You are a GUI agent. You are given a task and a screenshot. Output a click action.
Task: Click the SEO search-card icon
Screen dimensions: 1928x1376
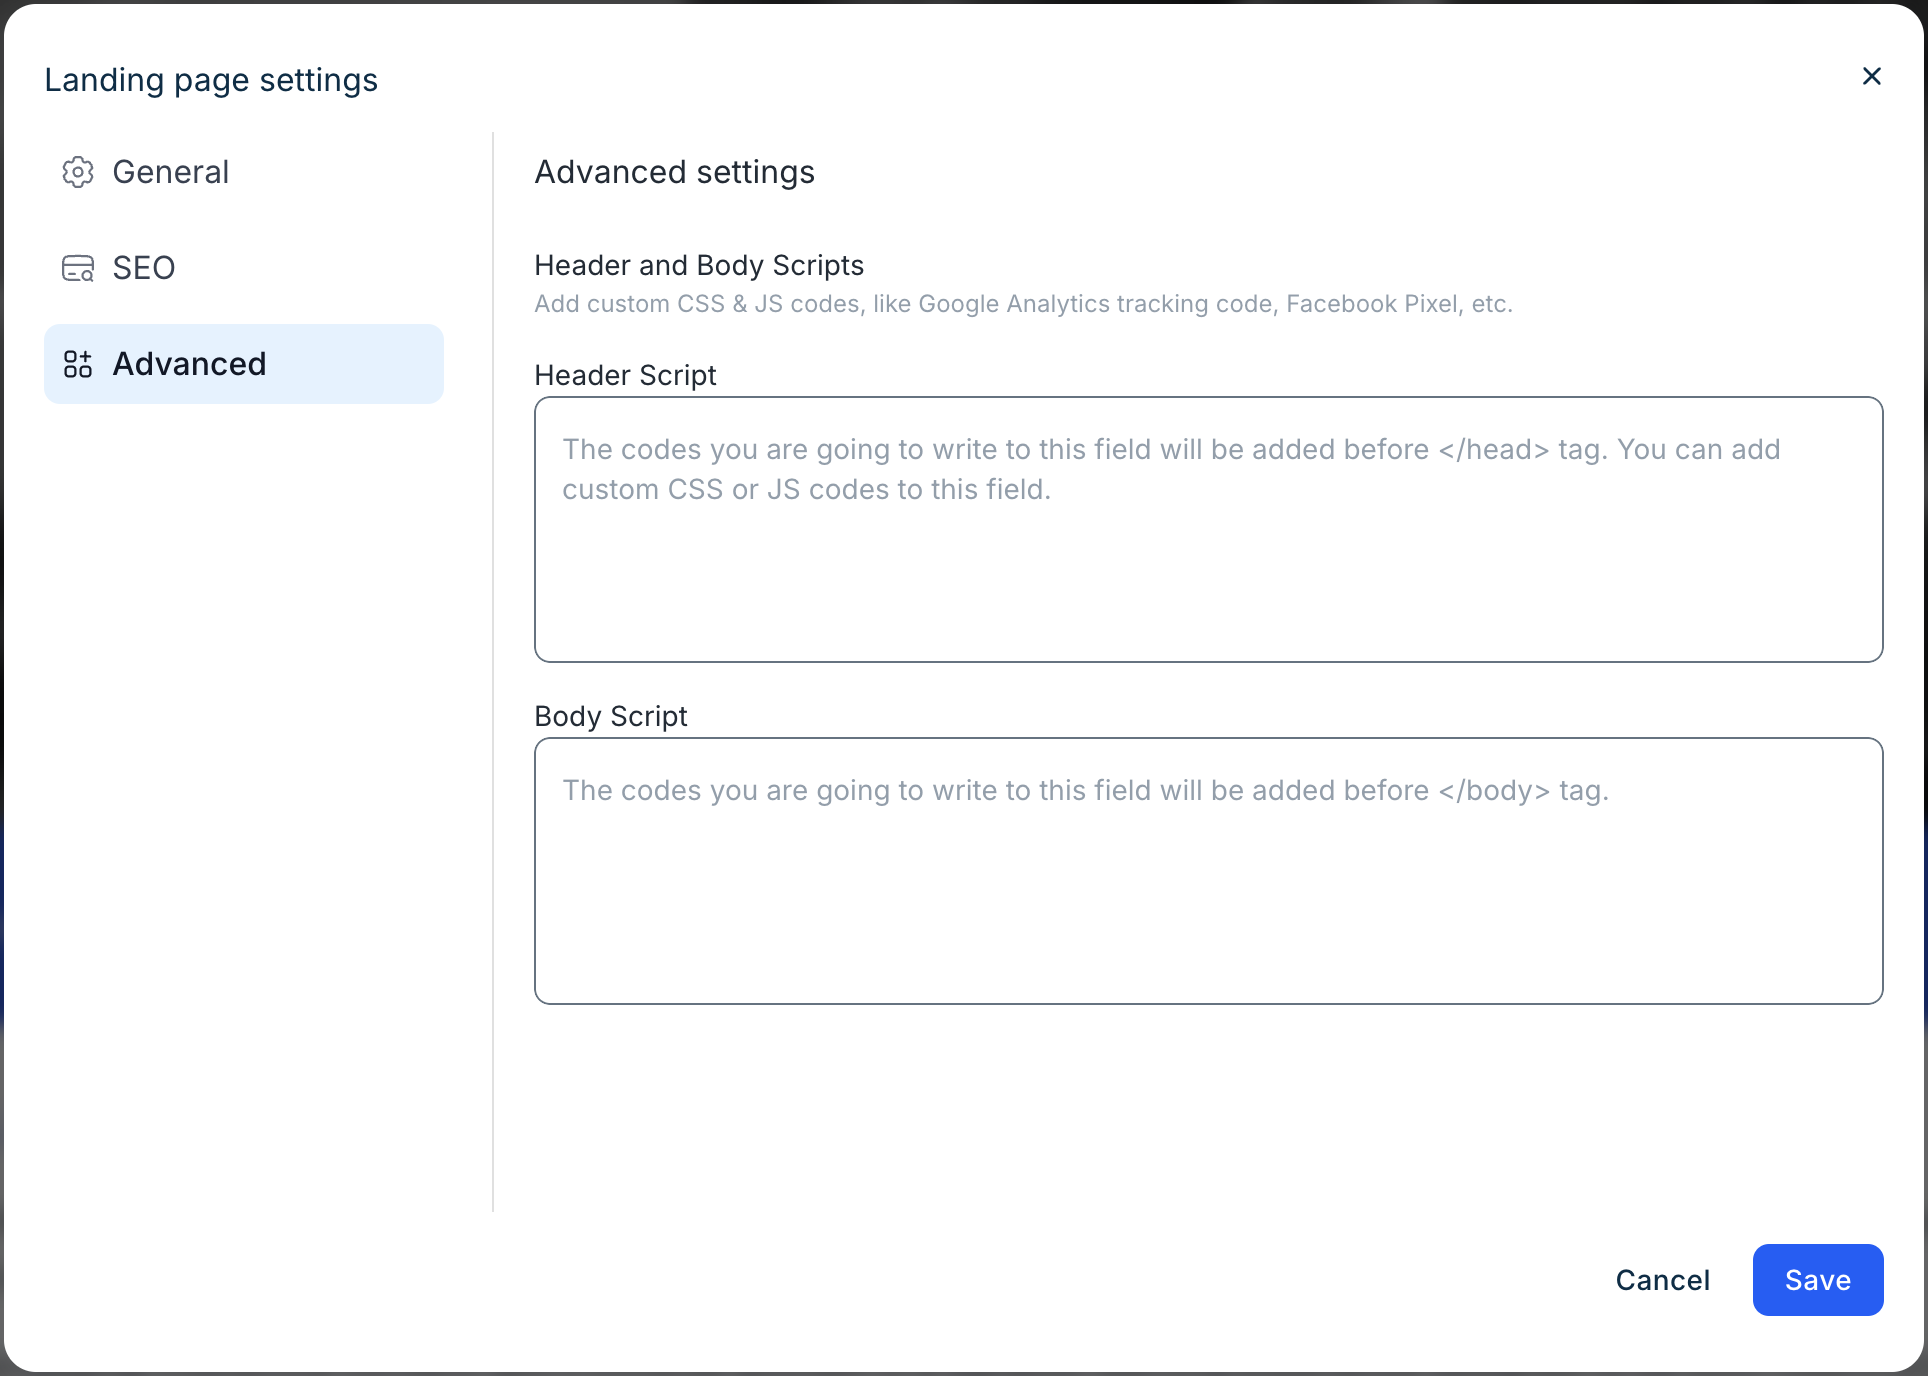[x=78, y=268]
